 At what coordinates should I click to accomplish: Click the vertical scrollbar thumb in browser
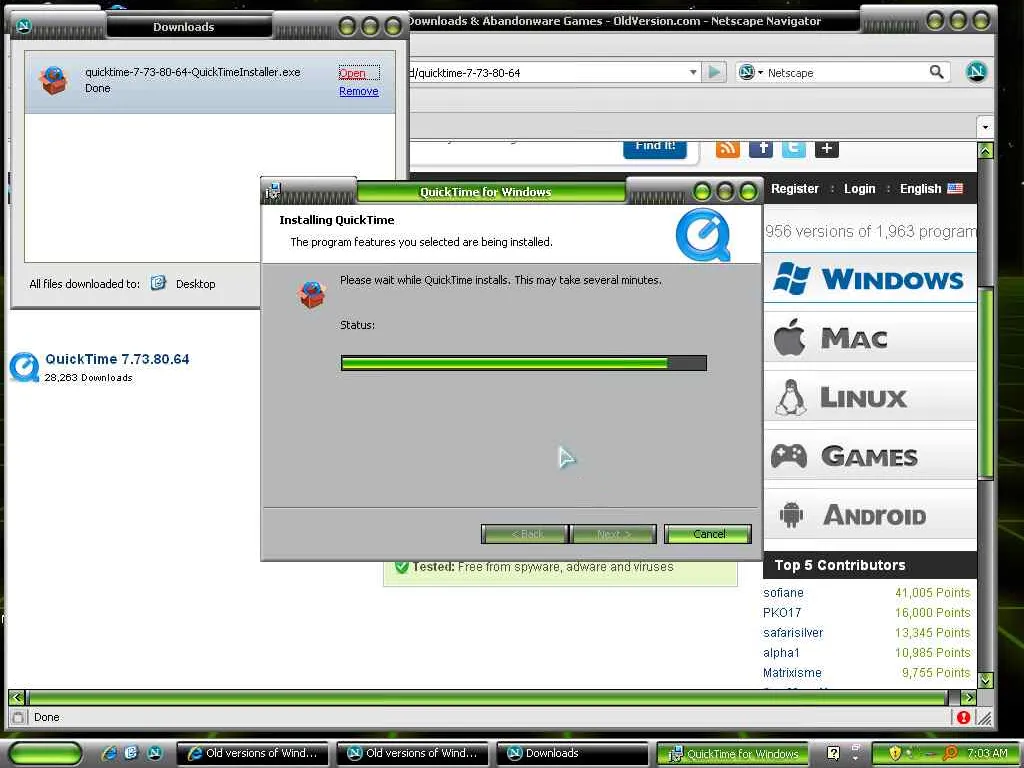coord(985,385)
